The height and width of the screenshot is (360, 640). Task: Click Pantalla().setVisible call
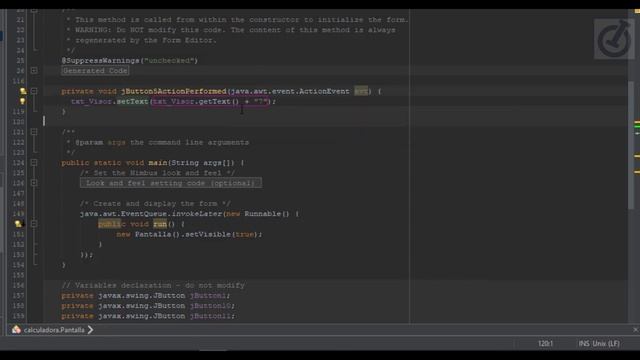pyautogui.click(x=183, y=234)
